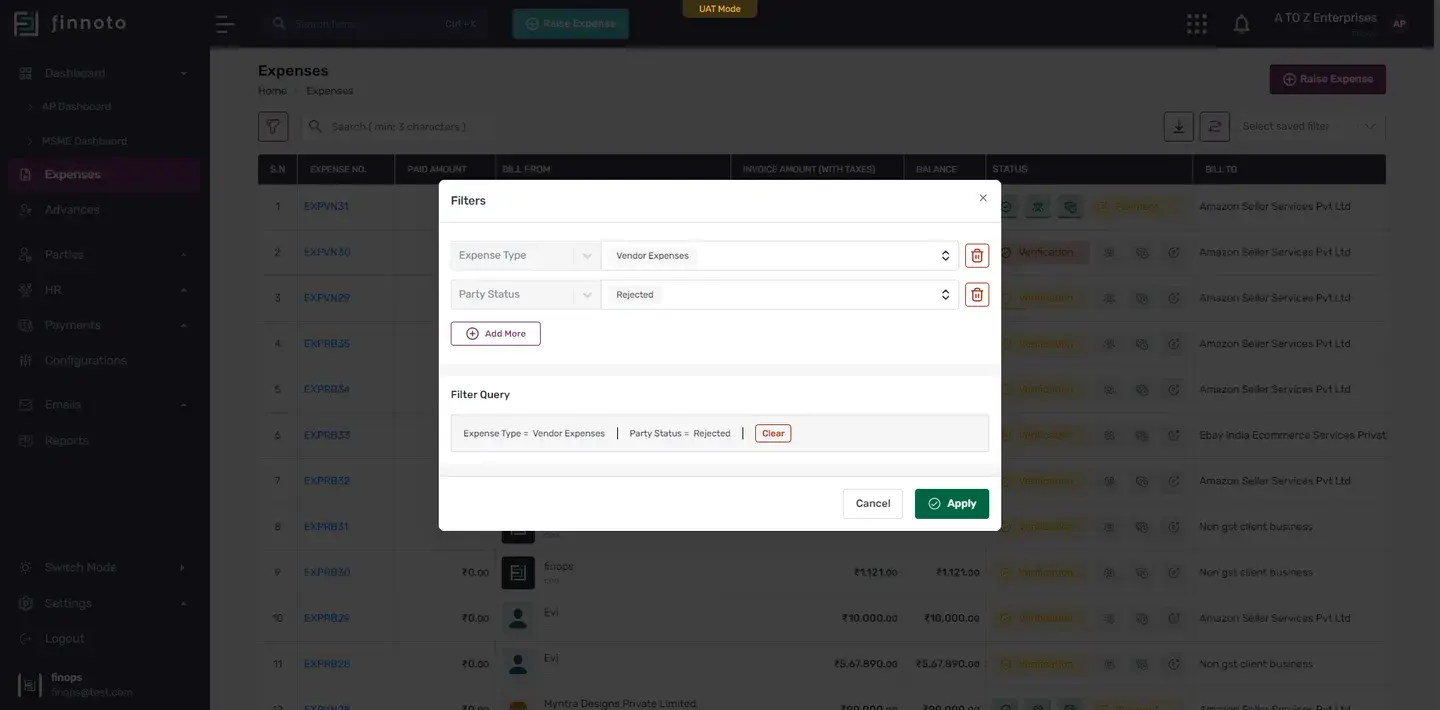Click the swap columns icon beside download
Image resolution: width=1440 pixels, height=710 pixels.
tap(1215, 127)
